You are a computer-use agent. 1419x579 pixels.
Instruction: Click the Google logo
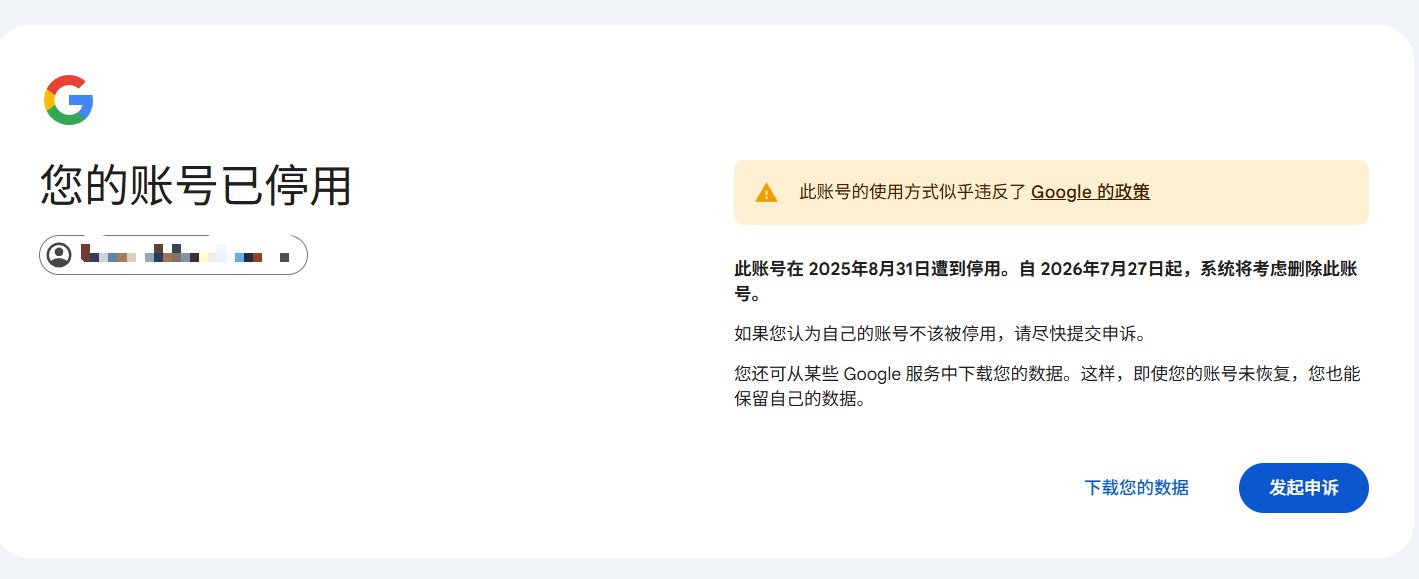[x=68, y=100]
